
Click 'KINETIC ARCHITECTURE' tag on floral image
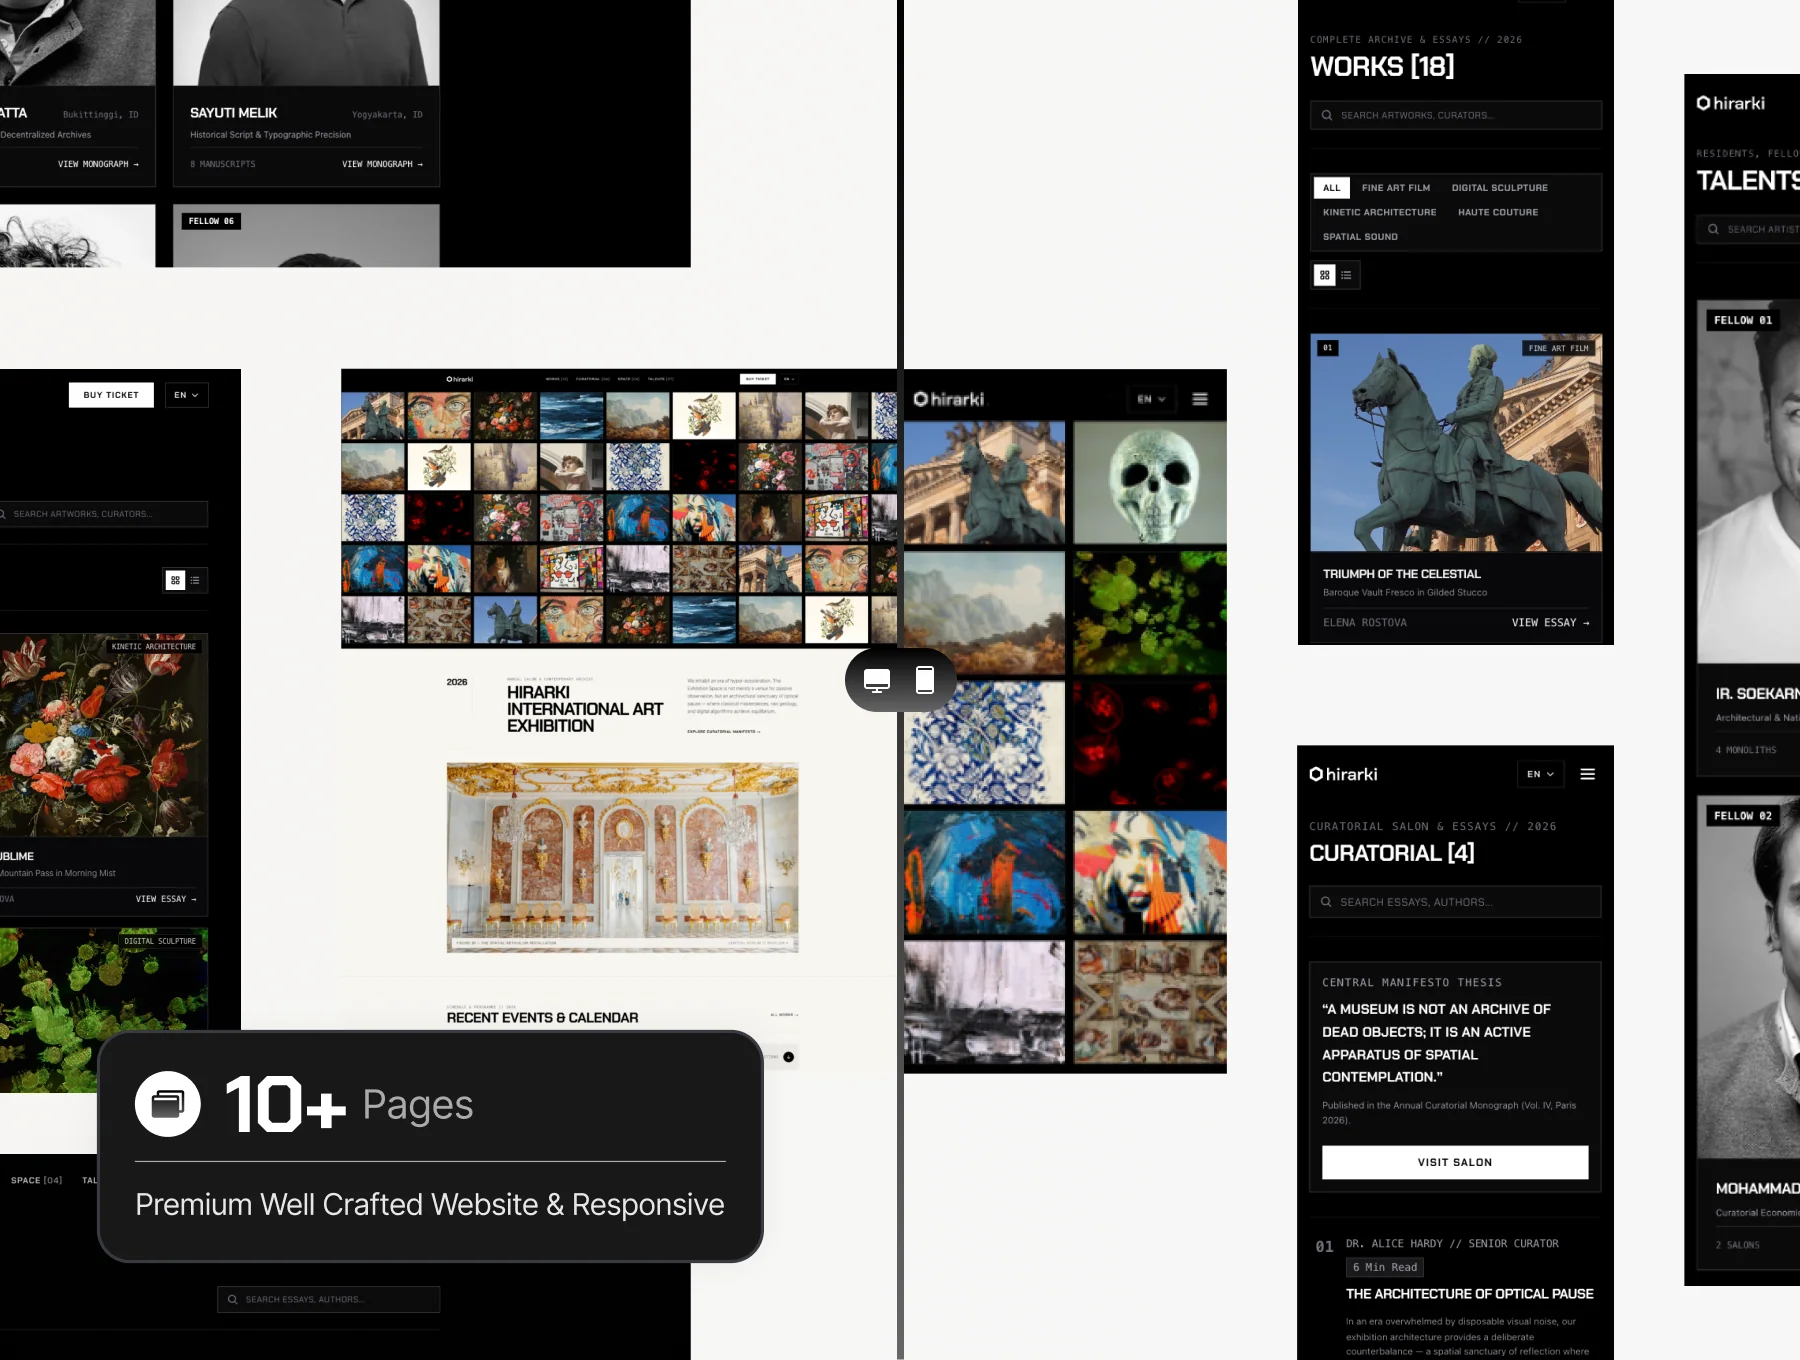click(154, 647)
